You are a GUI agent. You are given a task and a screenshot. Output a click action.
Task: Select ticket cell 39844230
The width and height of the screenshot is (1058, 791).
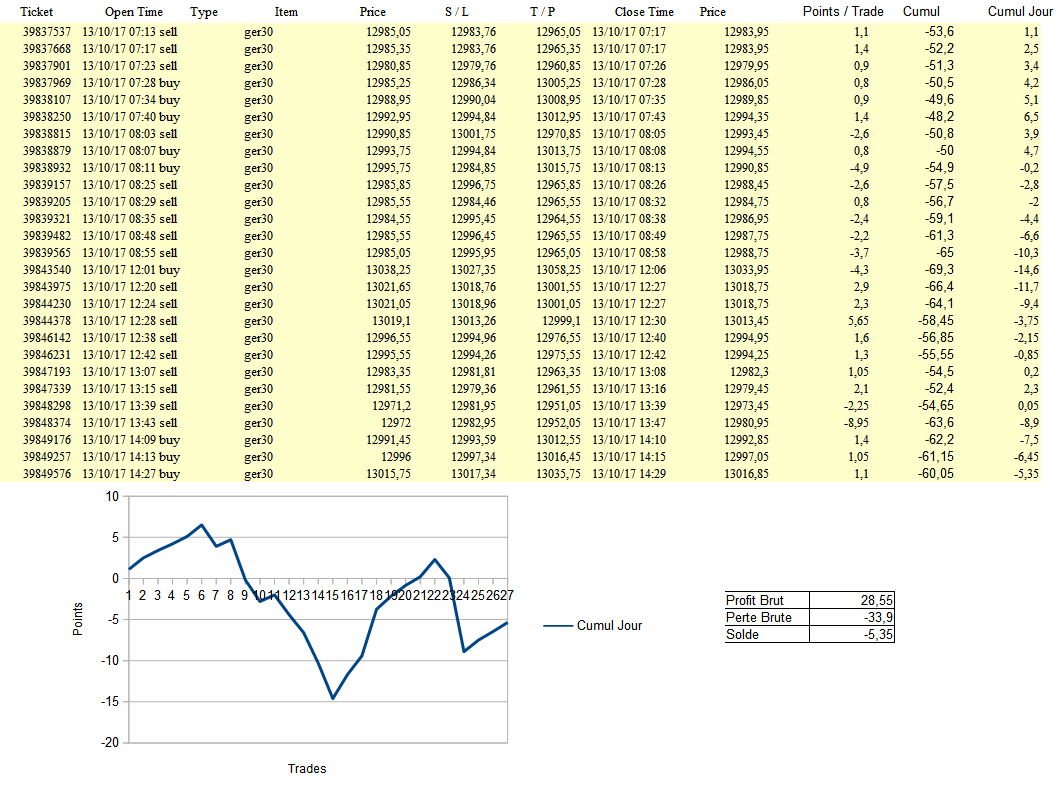47,304
